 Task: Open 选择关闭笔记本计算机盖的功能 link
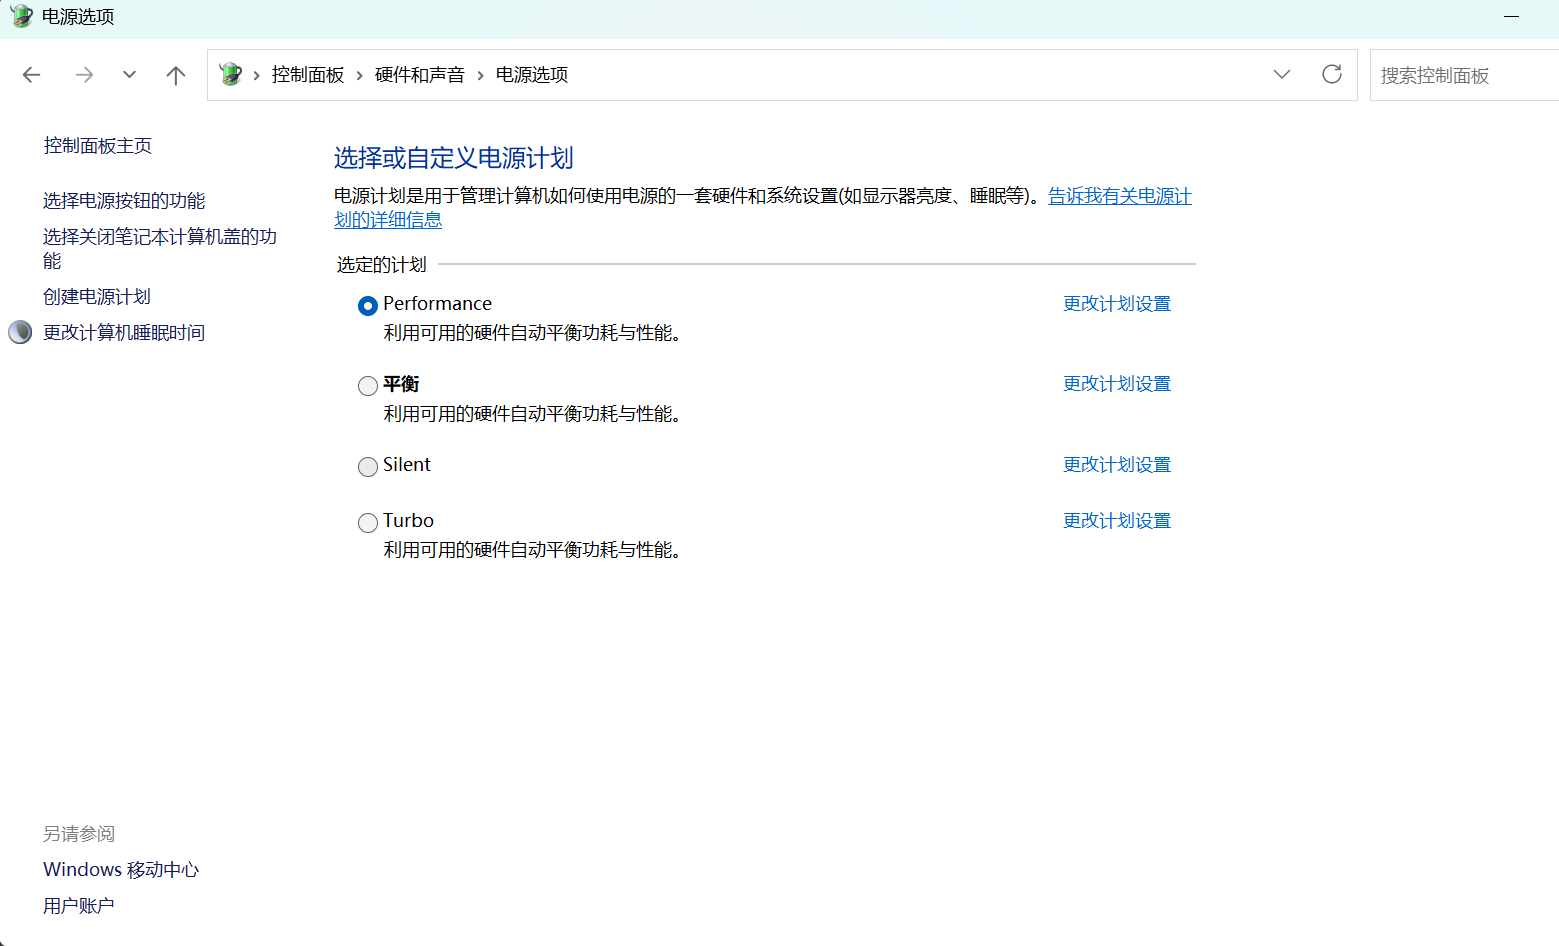(x=160, y=249)
